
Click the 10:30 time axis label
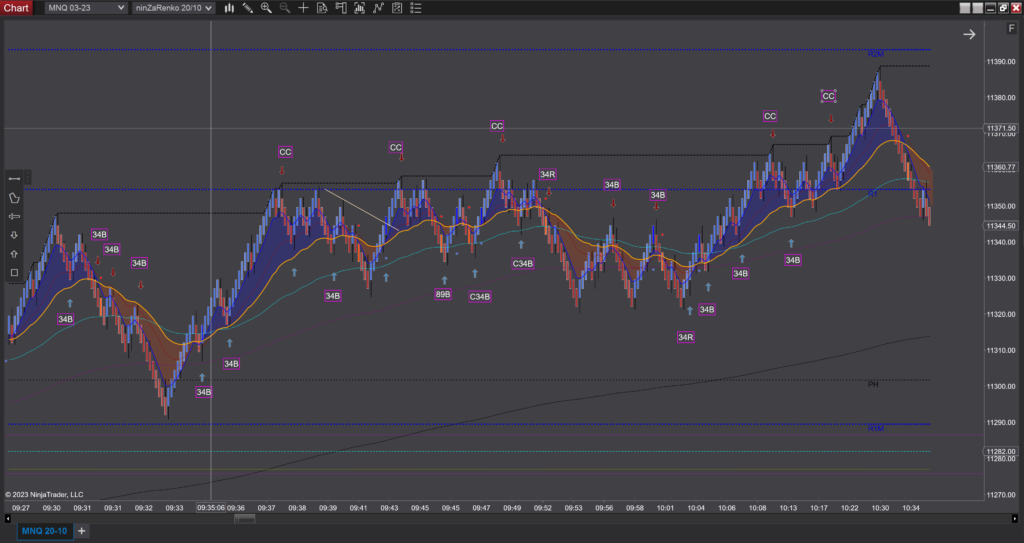coord(880,508)
